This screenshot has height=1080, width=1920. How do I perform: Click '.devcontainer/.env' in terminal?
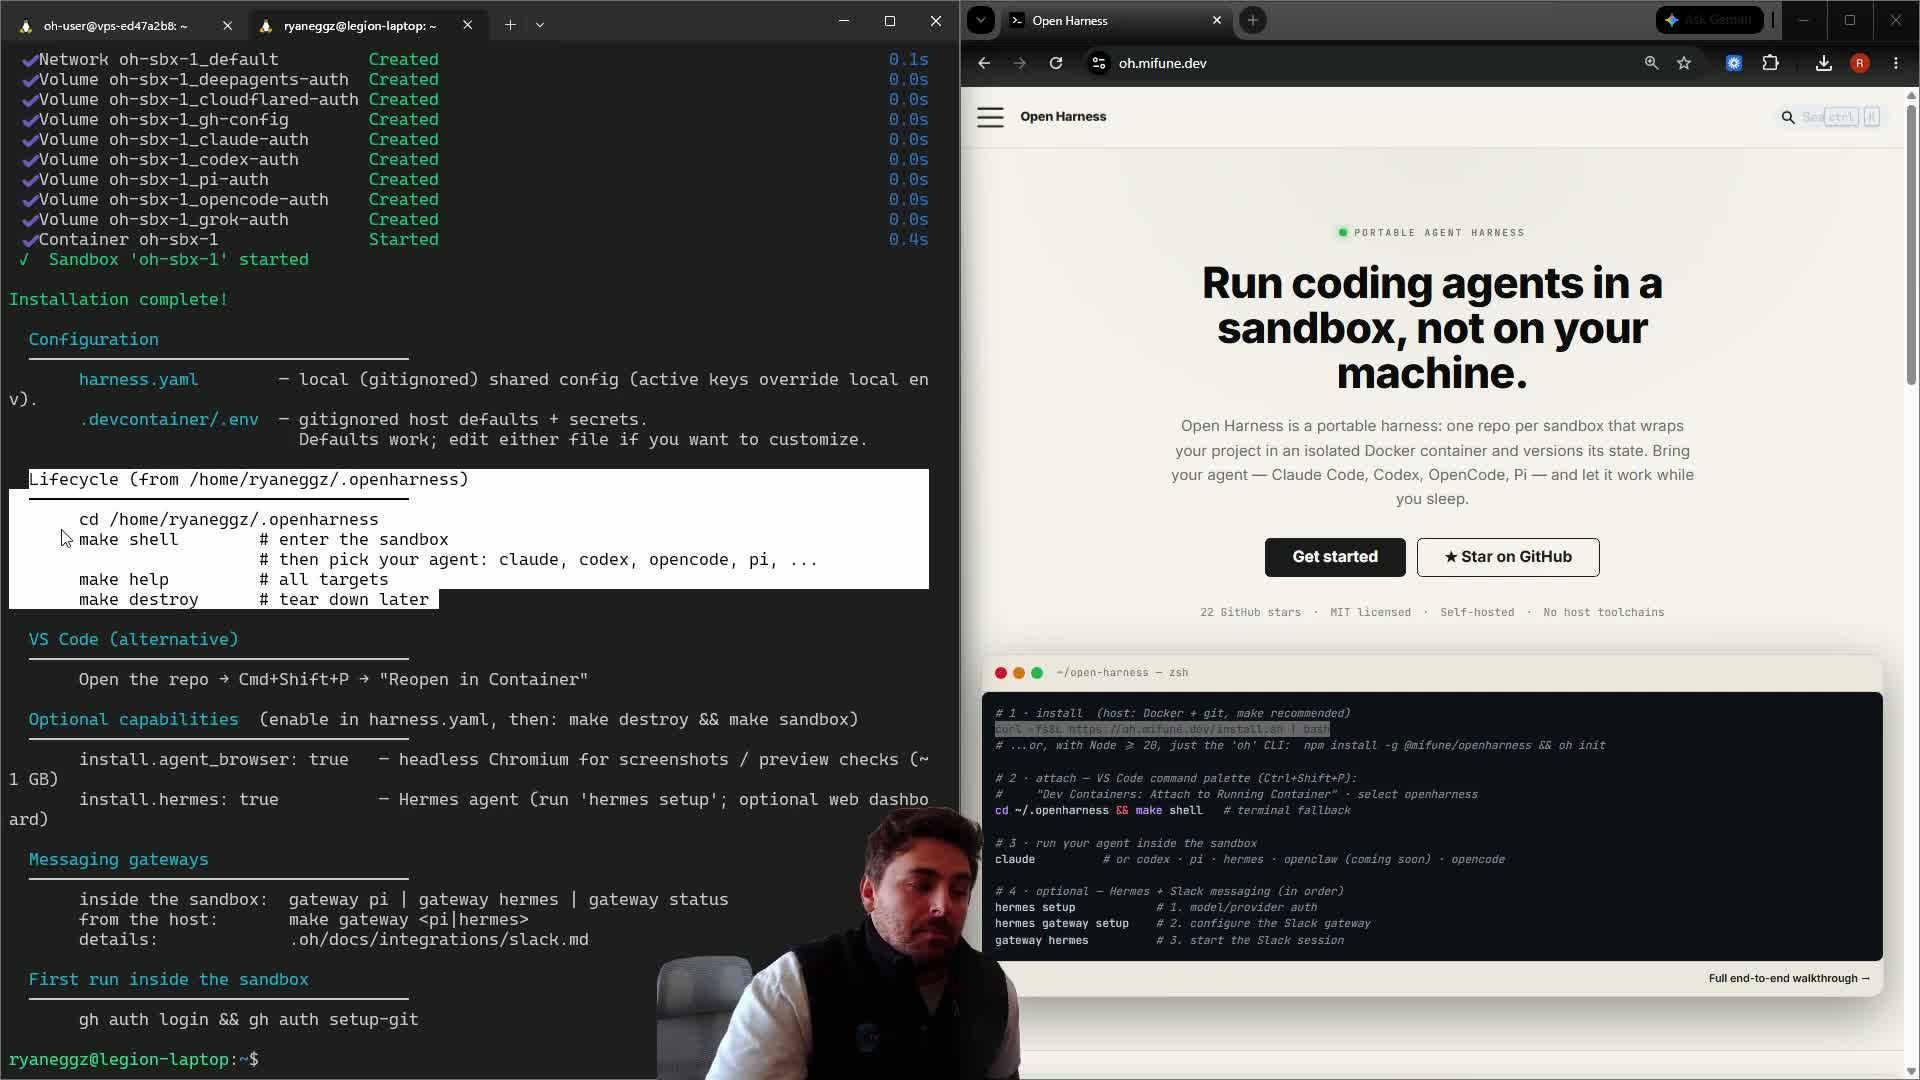click(x=169, y=419)
